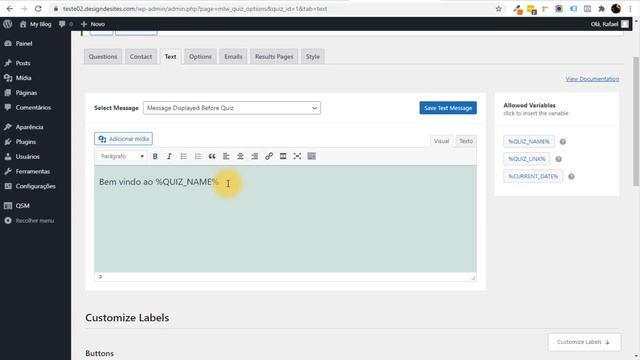Collapse sidebar with Recolher menu
This screenshot has width=640, height=360.
tap(36, 221)
